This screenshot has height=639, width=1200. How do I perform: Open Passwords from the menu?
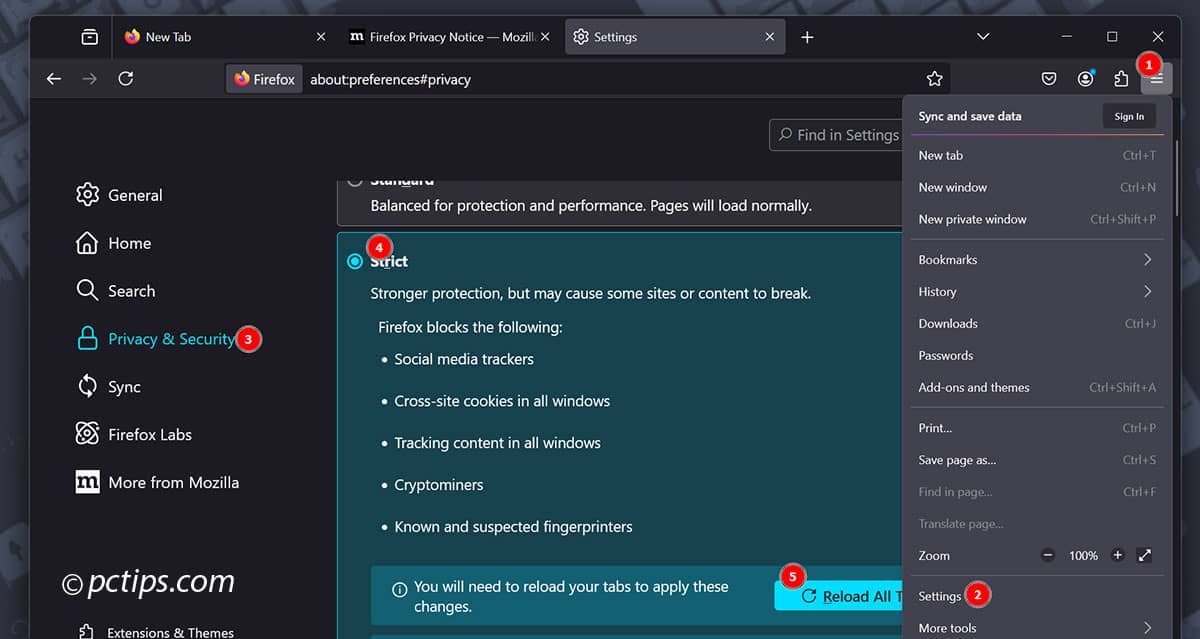point(1037,356)
